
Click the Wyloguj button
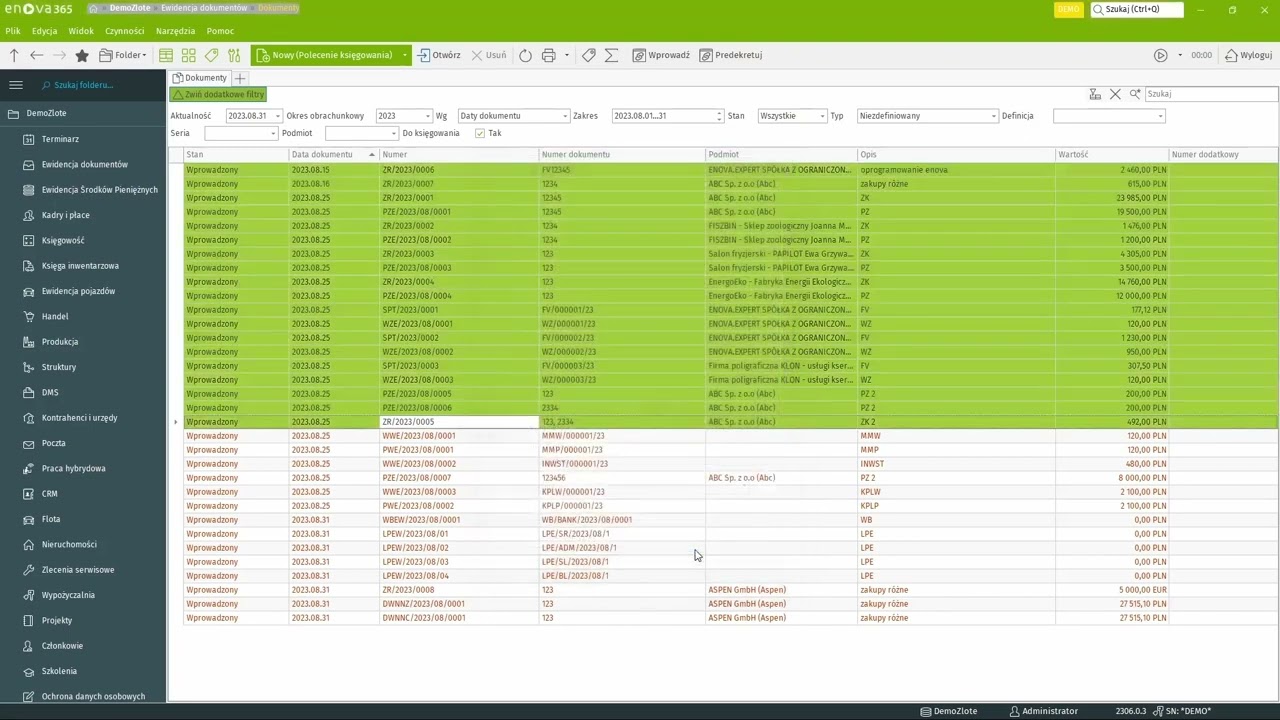[1249, 55]
